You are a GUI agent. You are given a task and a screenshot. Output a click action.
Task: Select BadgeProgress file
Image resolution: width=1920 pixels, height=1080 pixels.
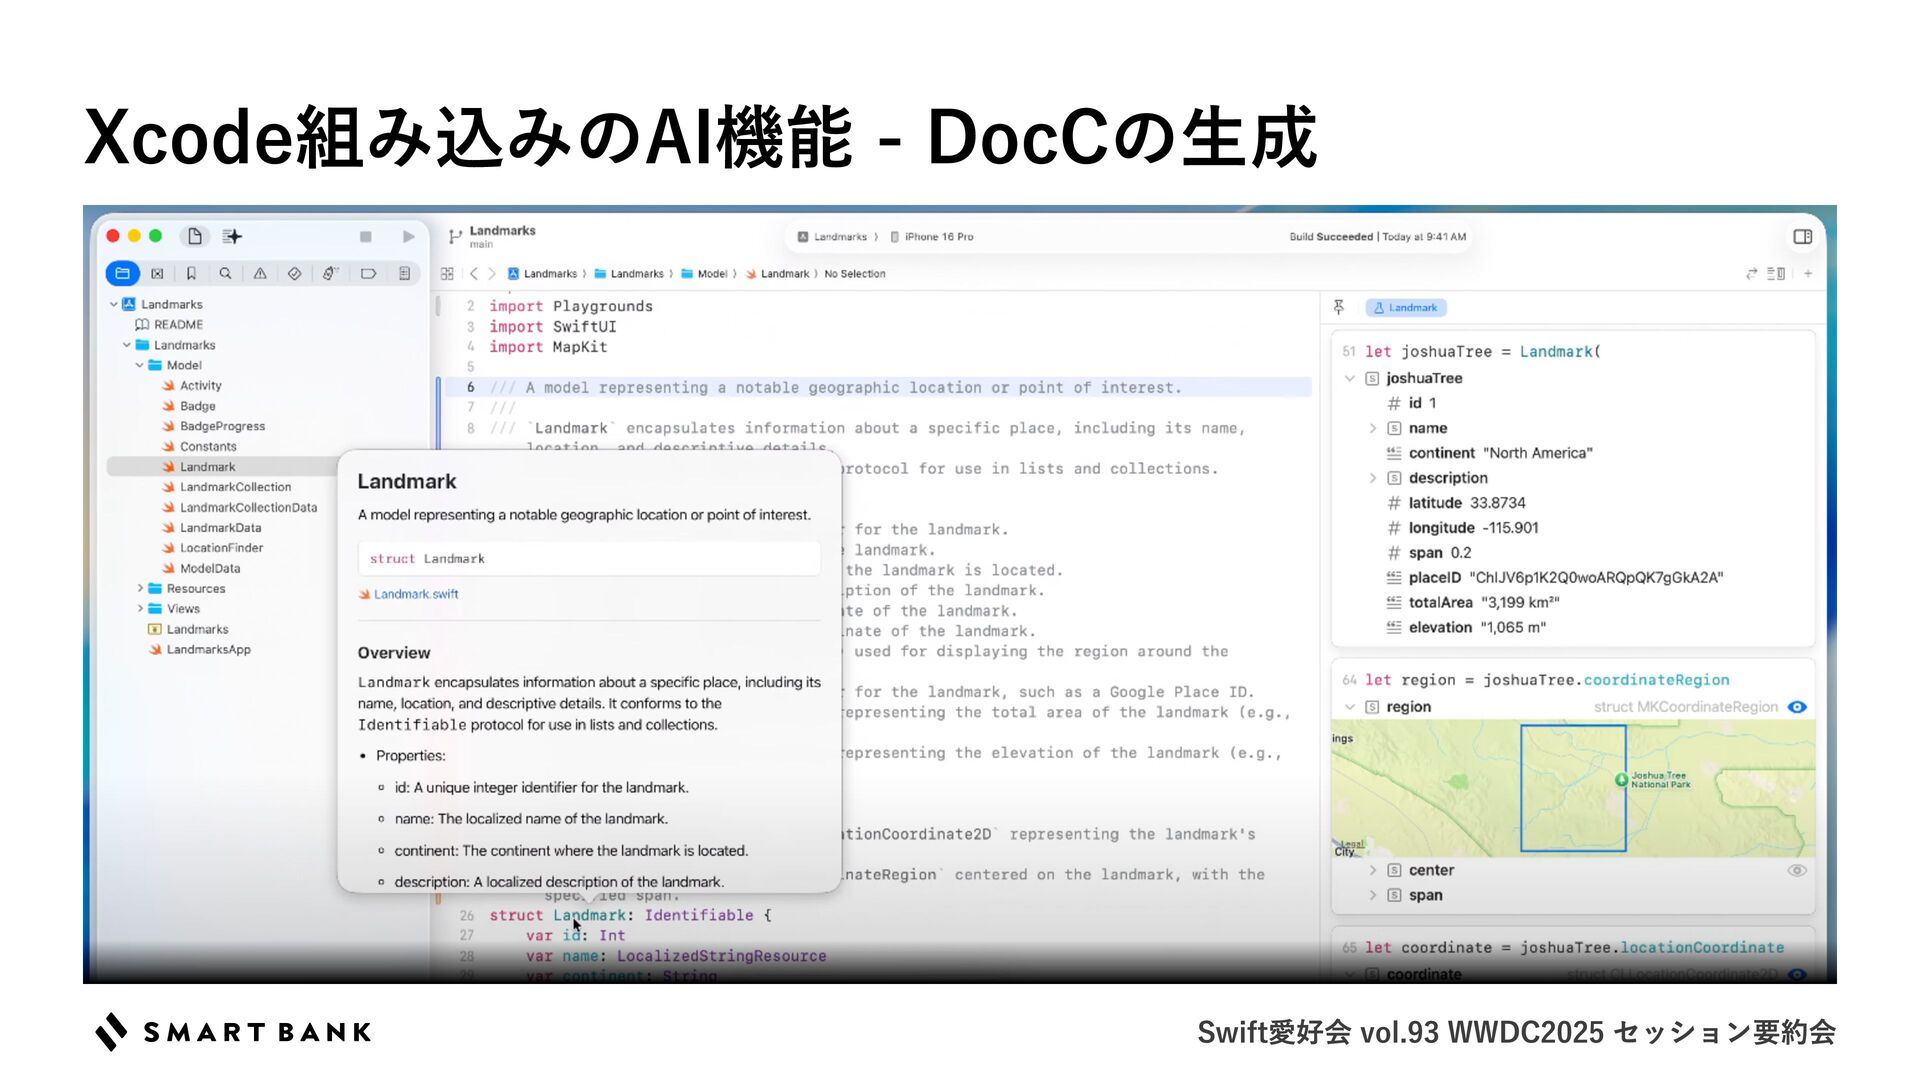pyautogui.click(x=214, y=426)
